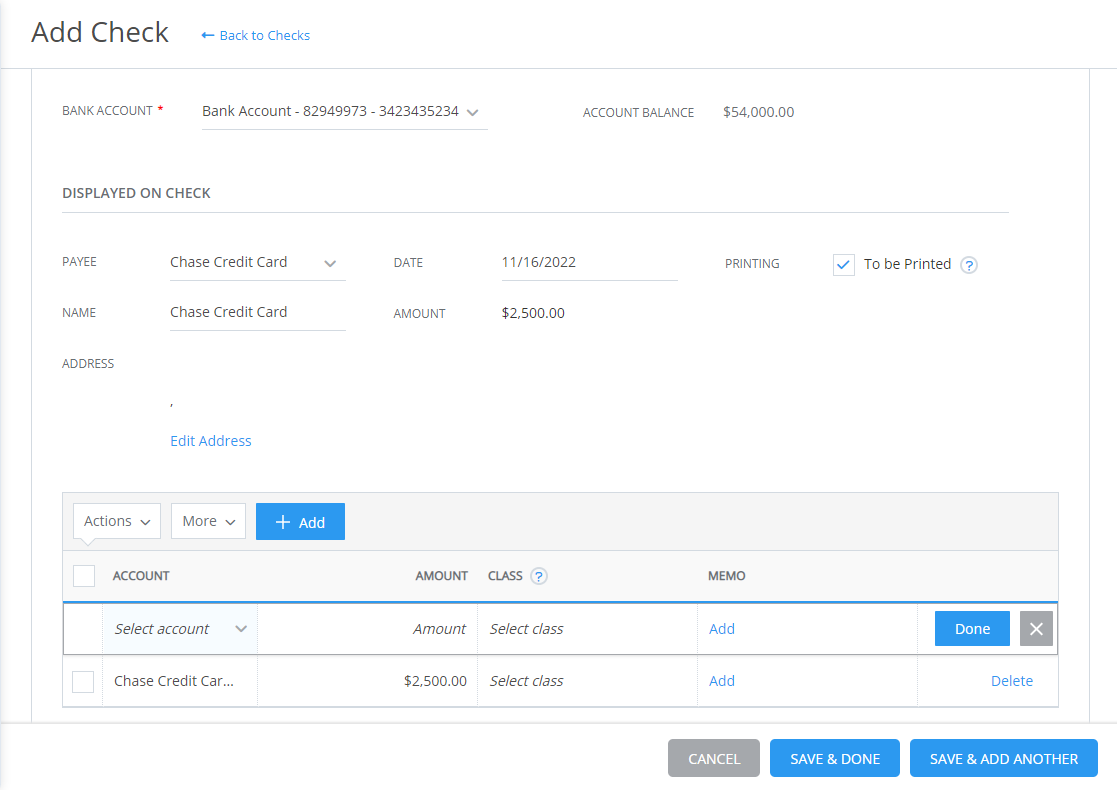
Task: Navigate using Back to Checks
Action: [264, 35]
